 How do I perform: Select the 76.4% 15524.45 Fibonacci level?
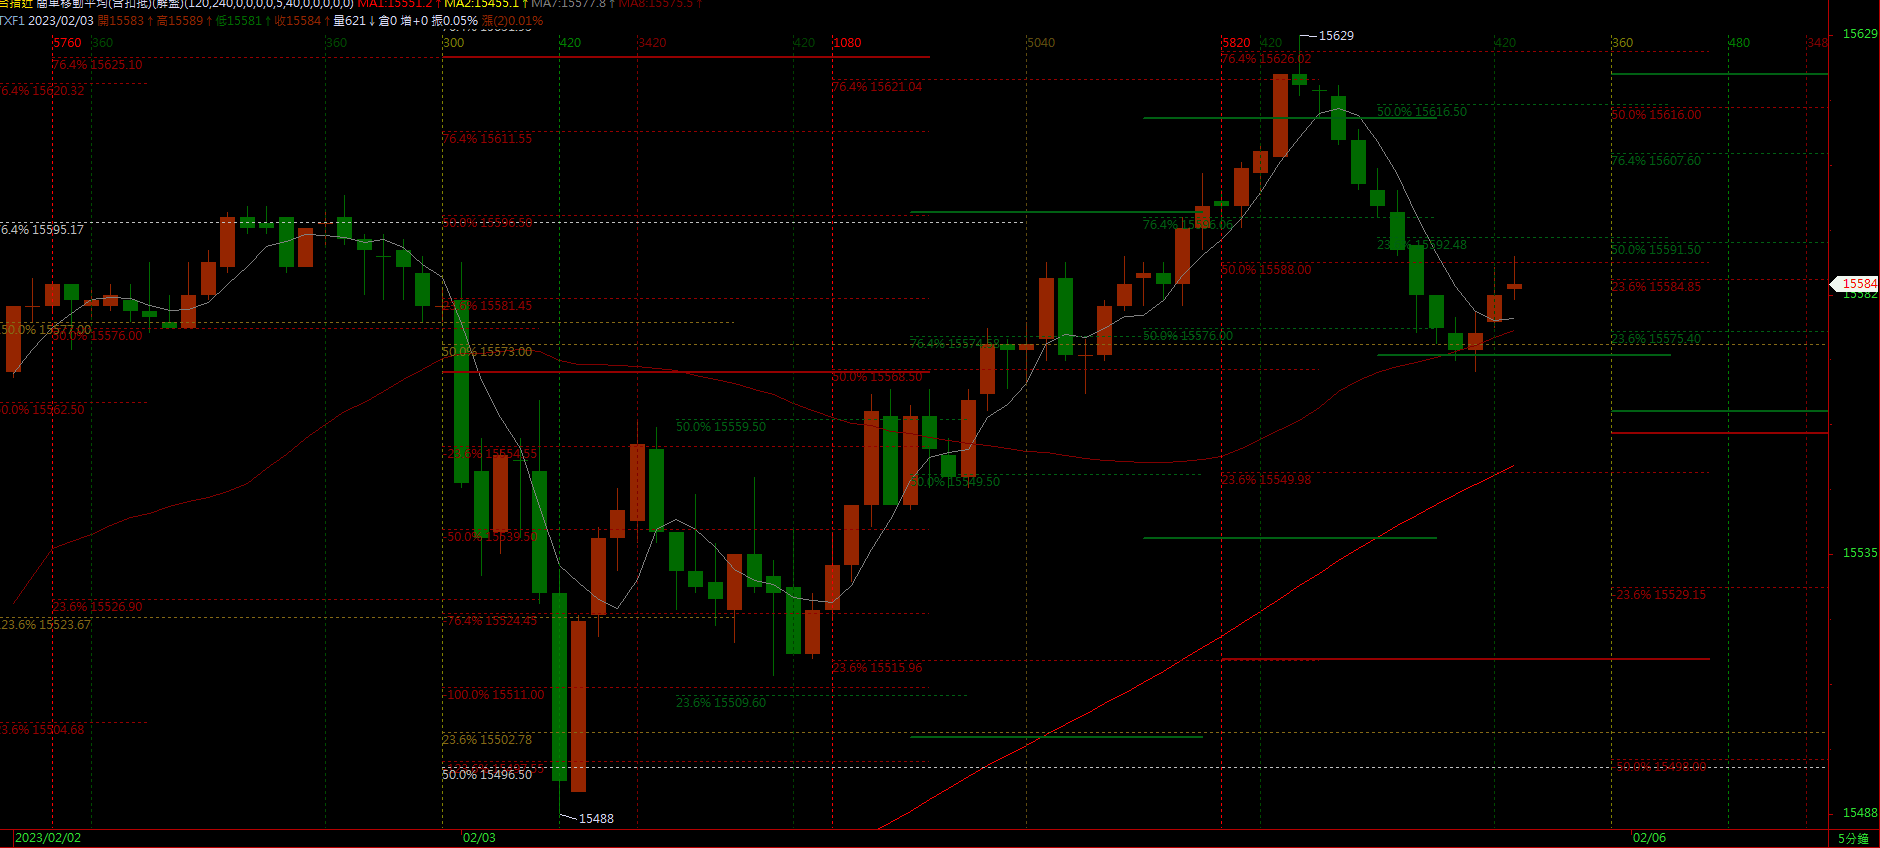click(x=492, y=622)
